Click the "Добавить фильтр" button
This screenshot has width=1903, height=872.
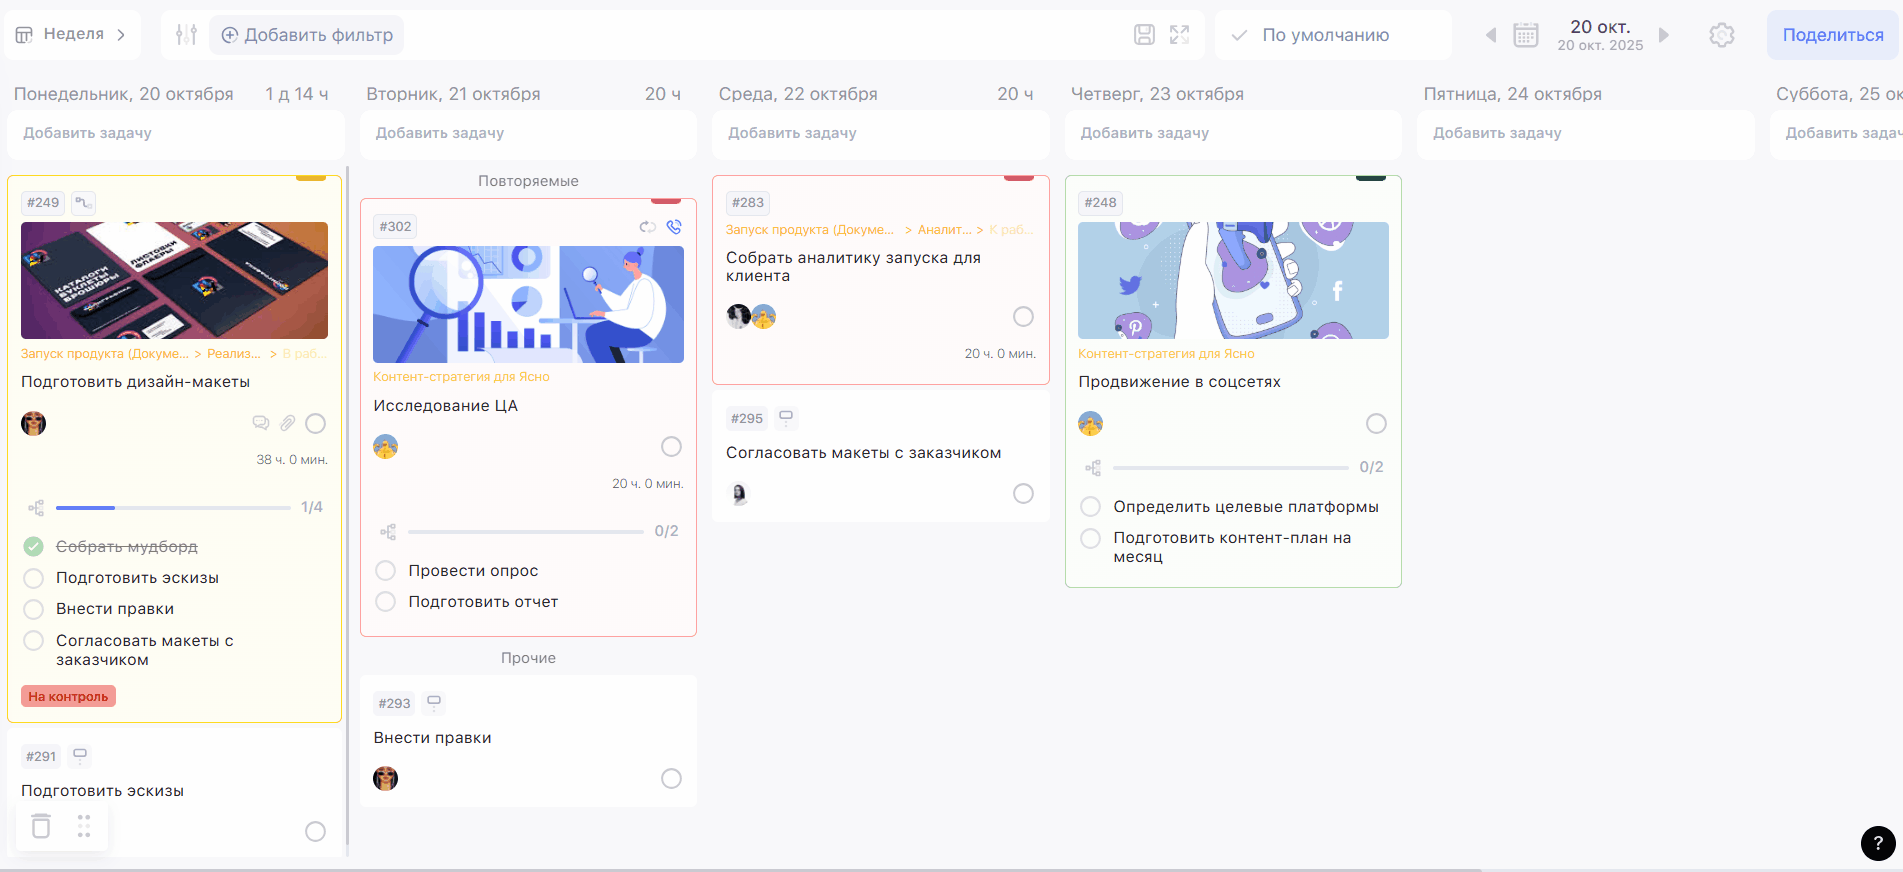pyautogui.click(x=307, y=35)
